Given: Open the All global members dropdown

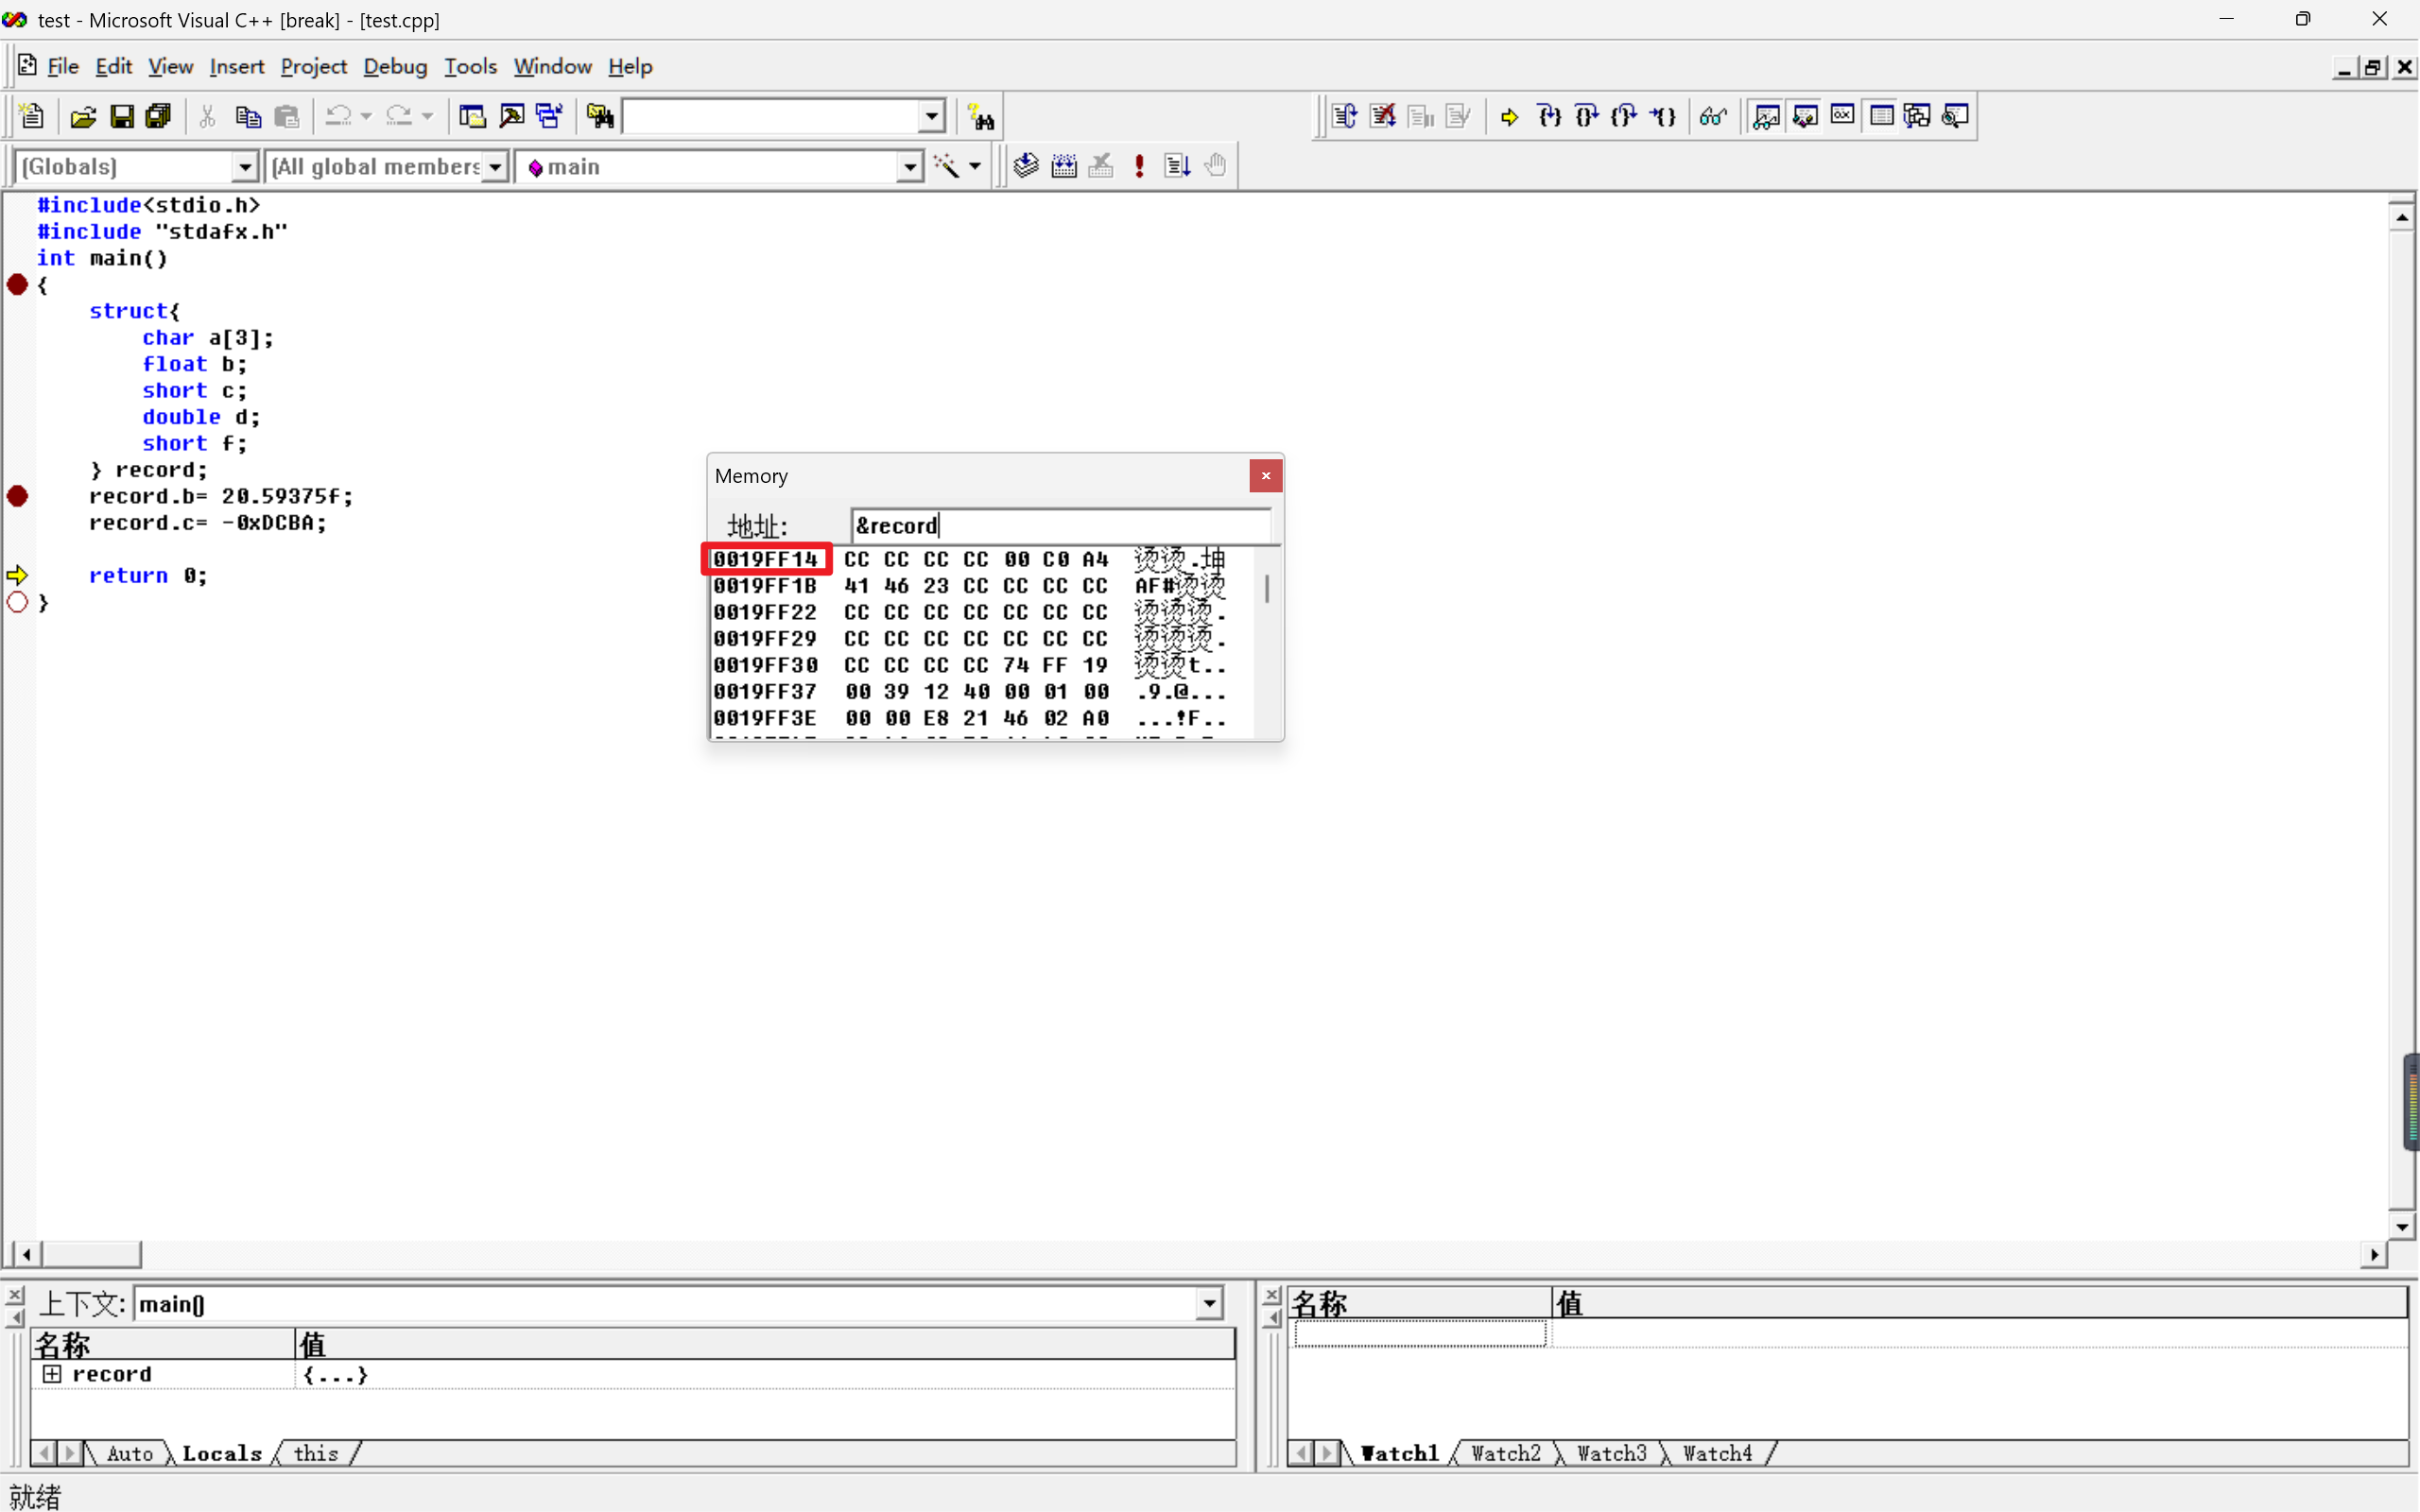Looking at the screenshot, I should pyautogui.click(x=496, y=167).
